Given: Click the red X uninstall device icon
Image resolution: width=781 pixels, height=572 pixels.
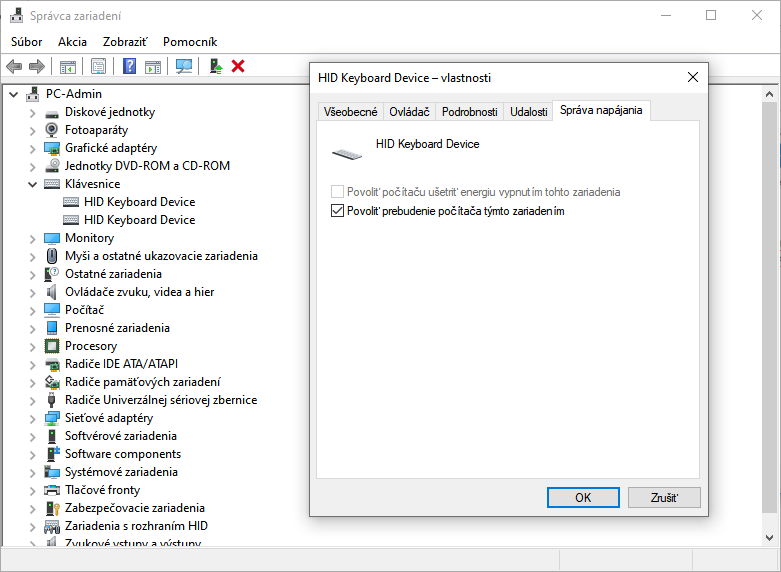Looking at the screenshot, I should (238, 66).
